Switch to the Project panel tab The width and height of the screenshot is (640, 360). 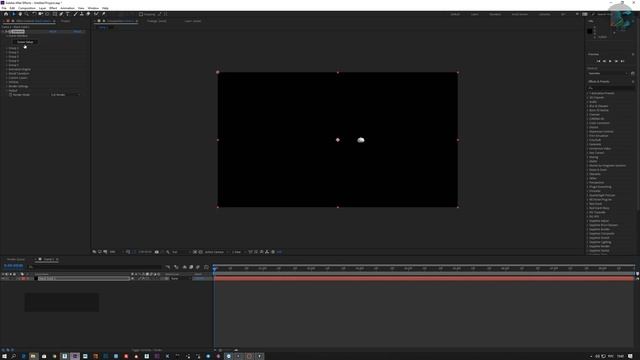tap(65, 21)
